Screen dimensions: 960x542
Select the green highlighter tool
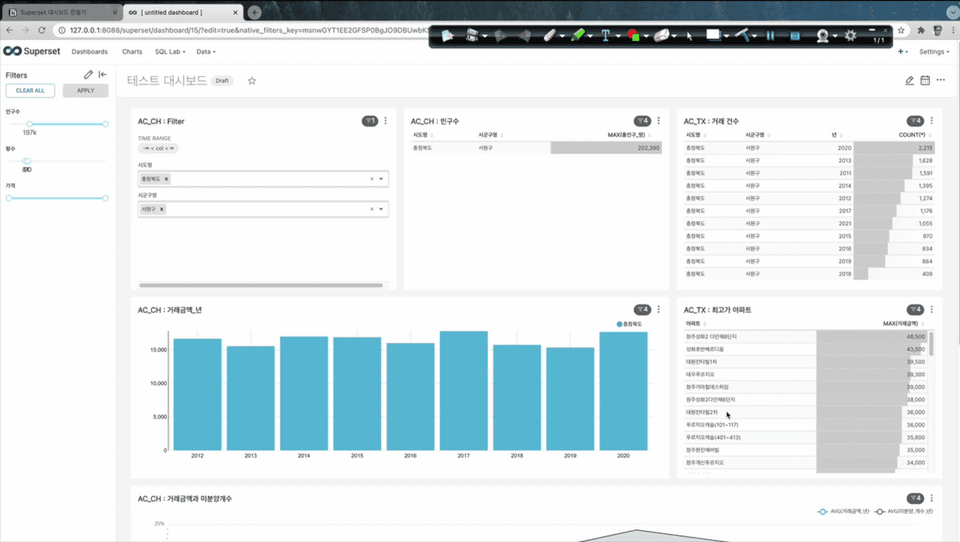577,36
